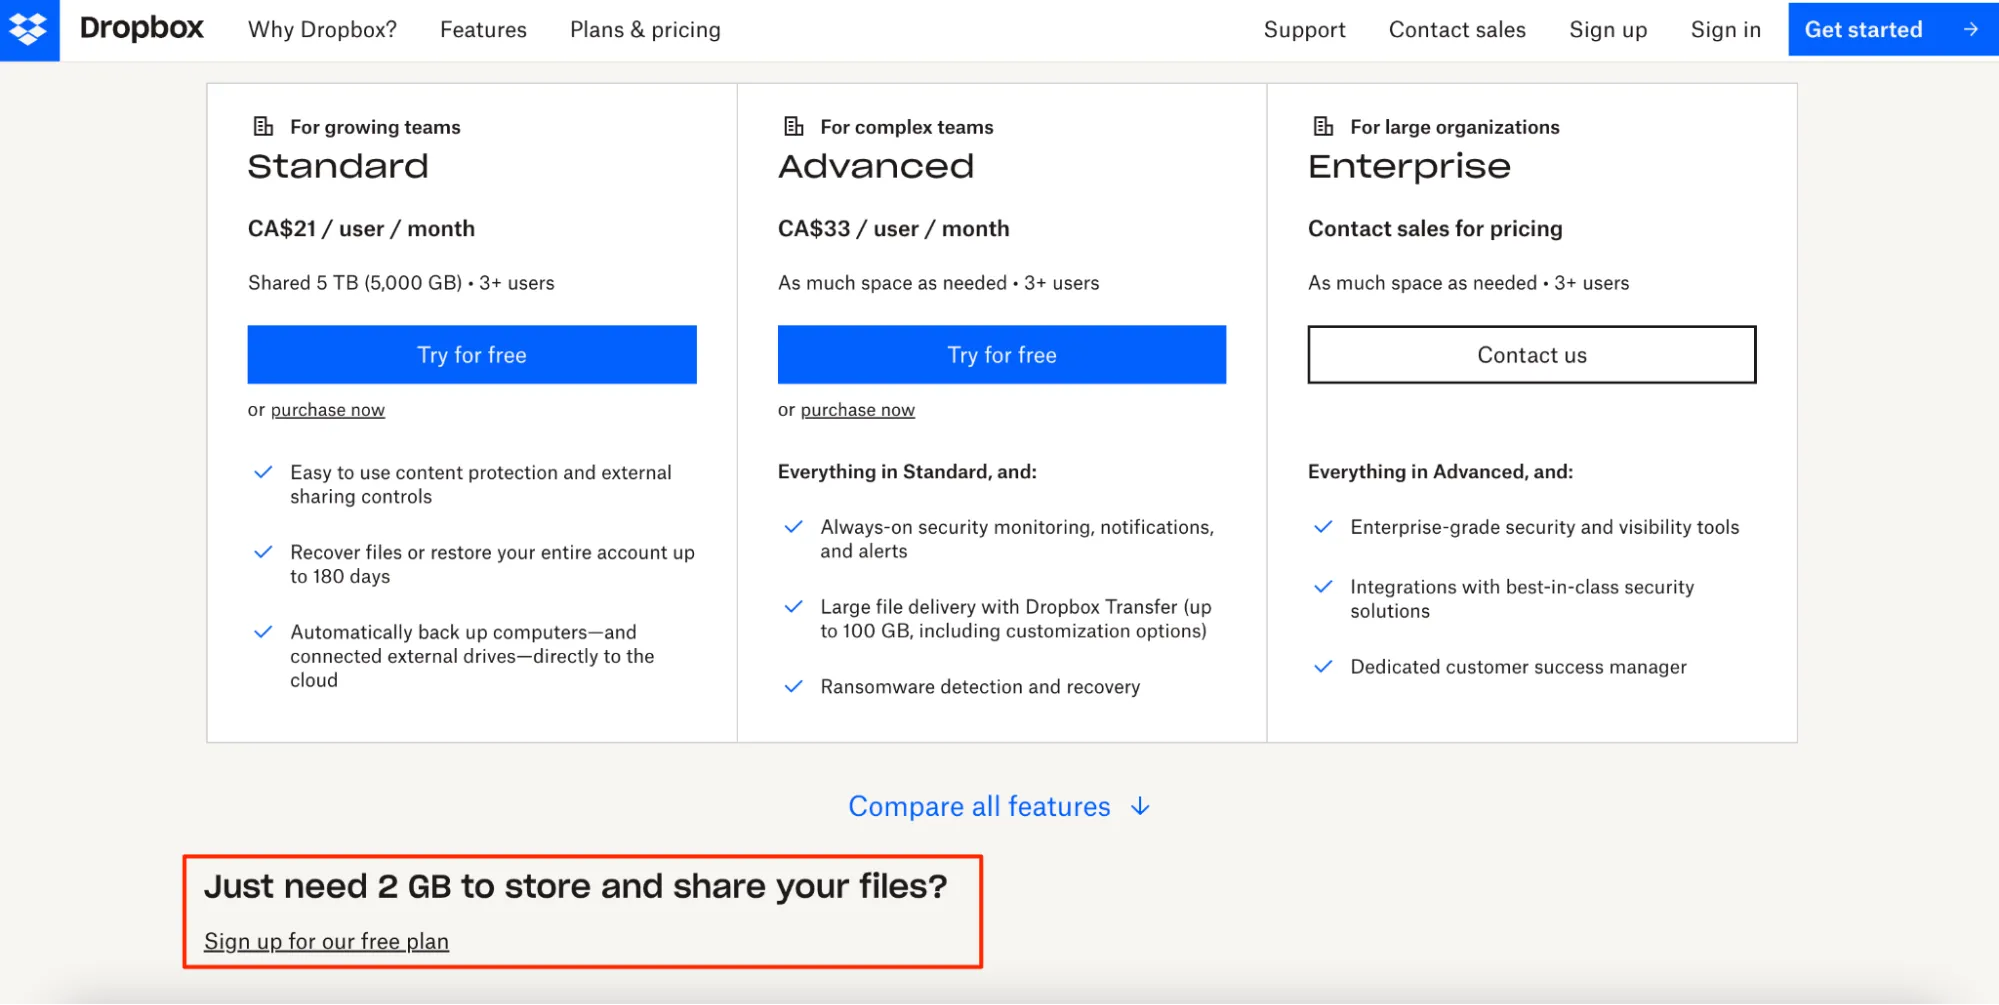Click the checkmark beside Dedicated customer success manager
Image resolution: width=1999 pixels, height=1005 pixels.
click(1324, 666)
